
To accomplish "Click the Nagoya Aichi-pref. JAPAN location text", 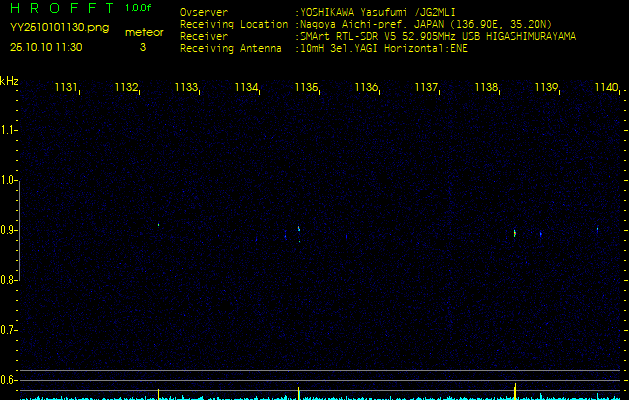I will click(426, 24).
